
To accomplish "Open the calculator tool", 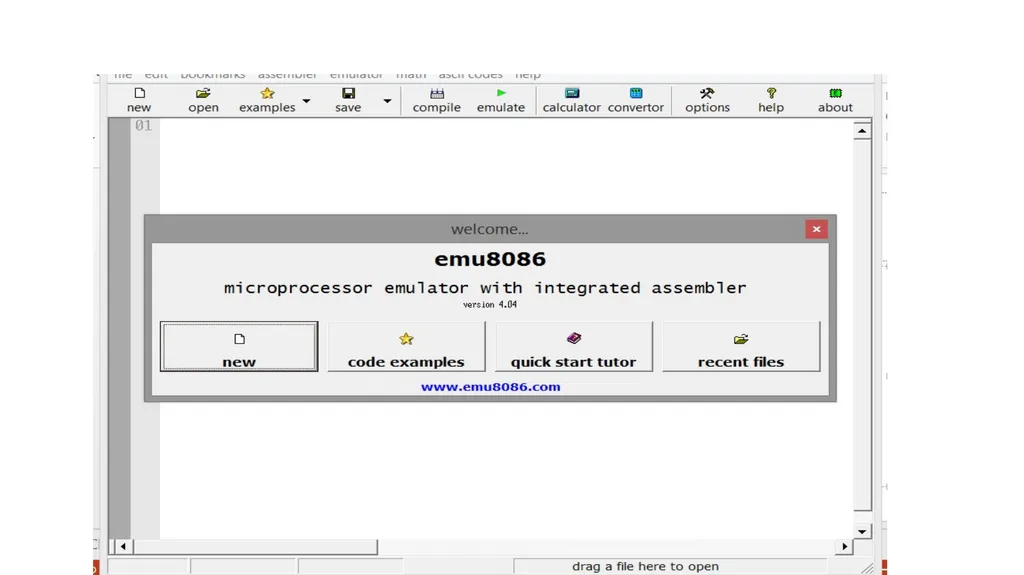I will pos(571,100).
